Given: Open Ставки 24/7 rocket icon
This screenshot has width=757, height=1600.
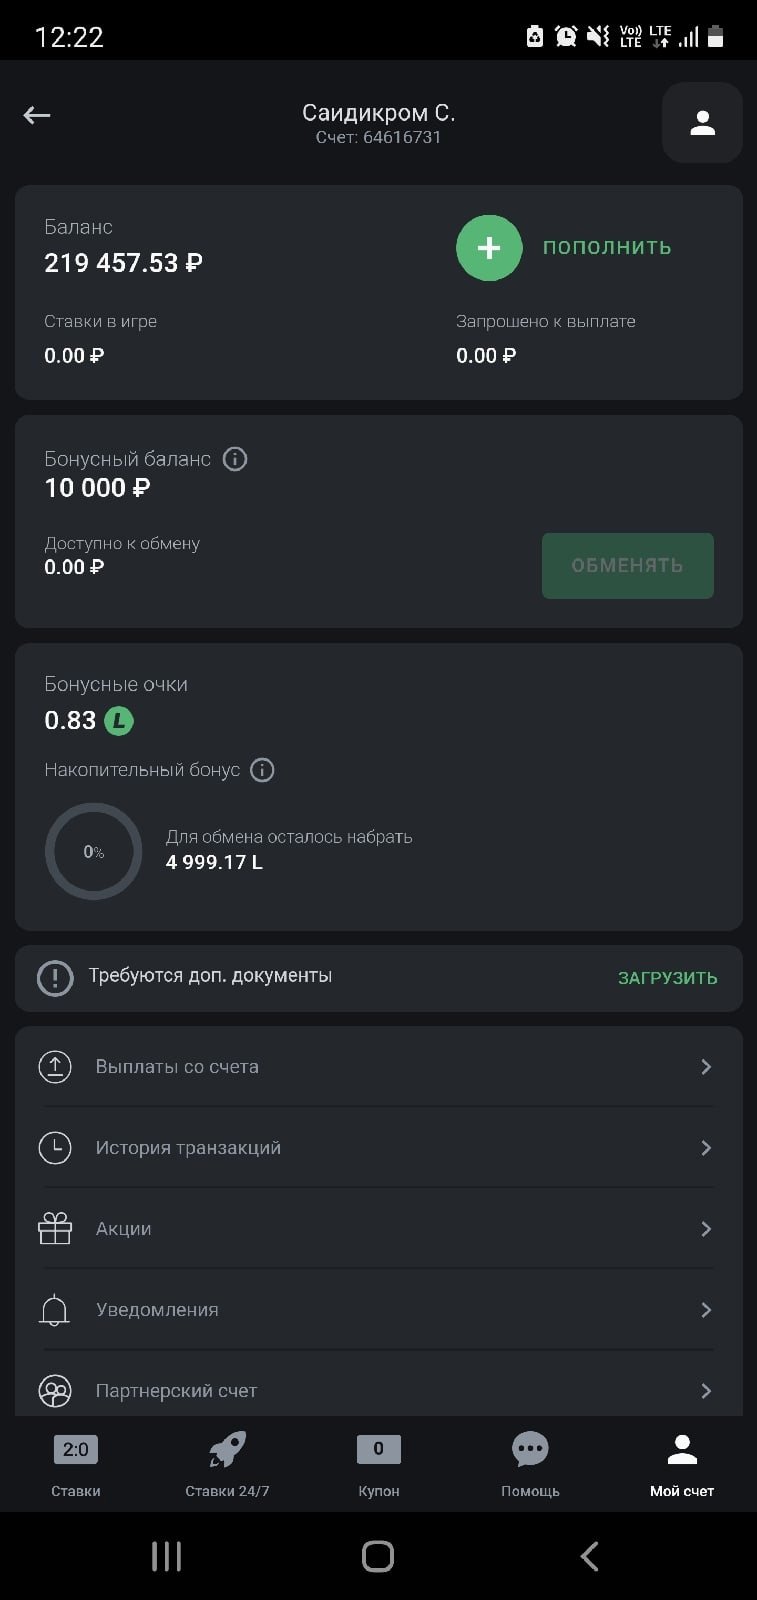Looking at the screenshot, I should 227,1450.
